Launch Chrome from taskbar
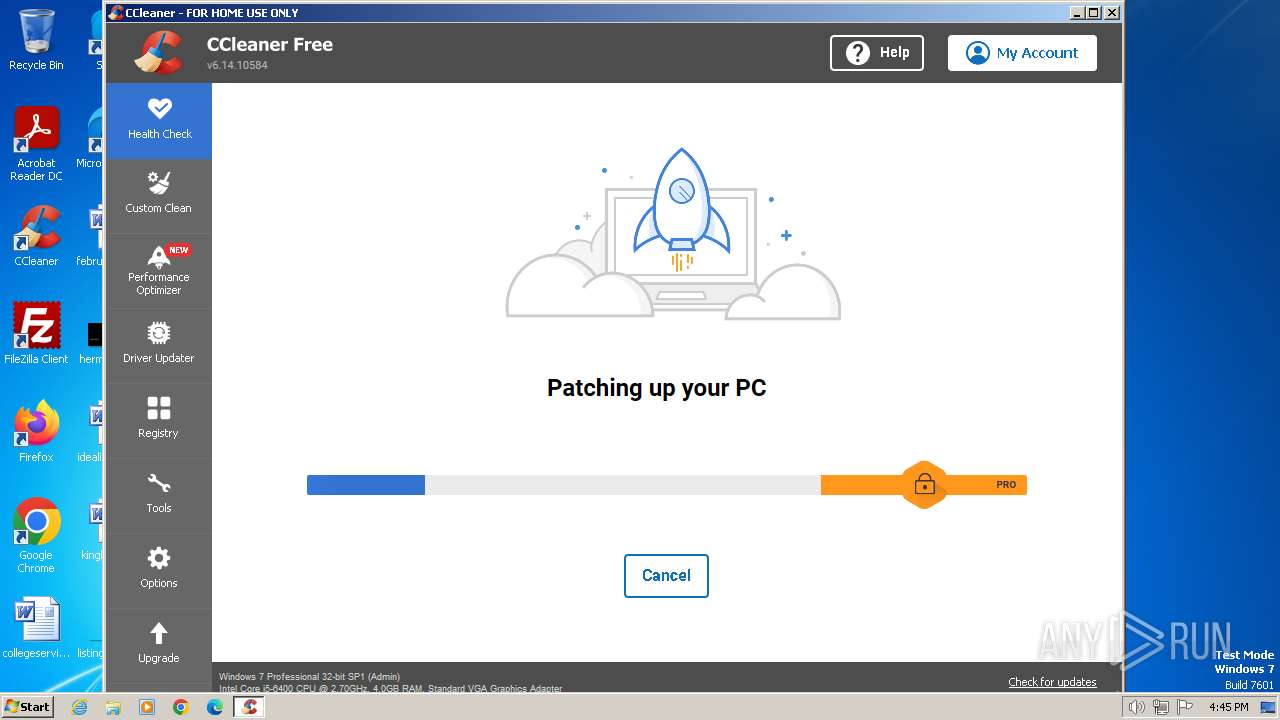Image resolution: width=1280 pixels, height=720 pixels. (181, 707)
